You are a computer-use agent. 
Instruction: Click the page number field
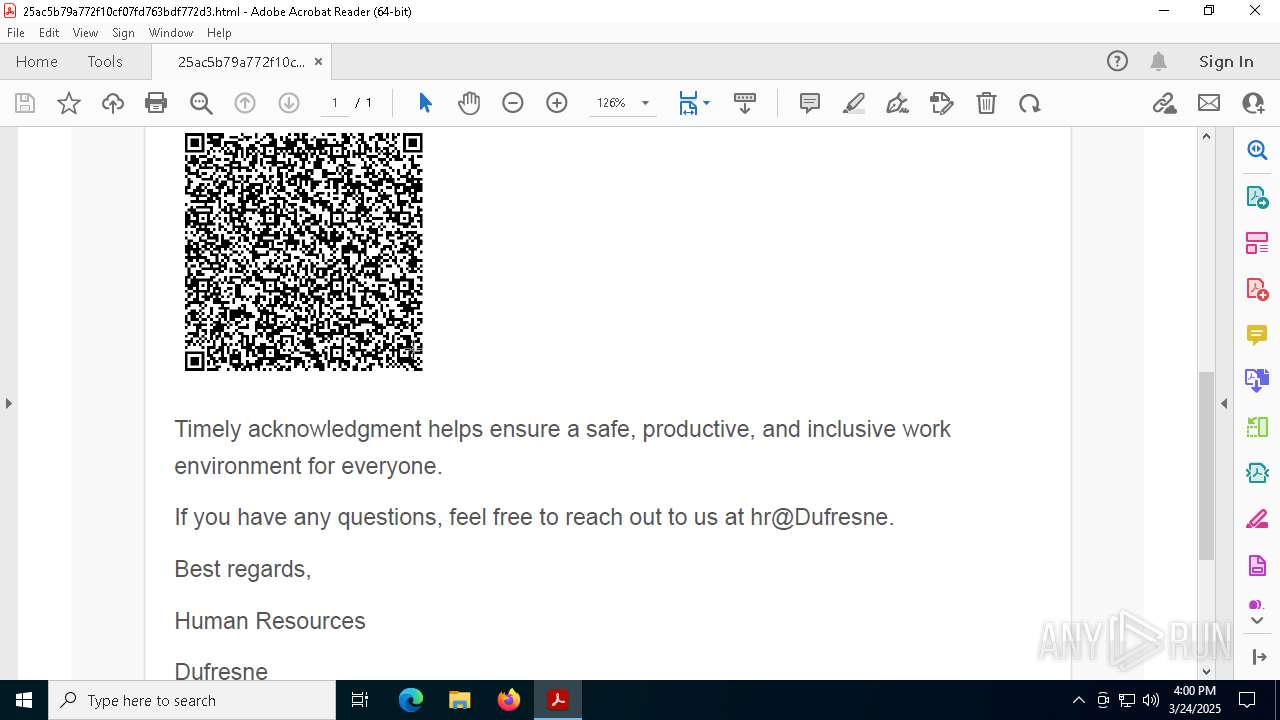[335, 103]
